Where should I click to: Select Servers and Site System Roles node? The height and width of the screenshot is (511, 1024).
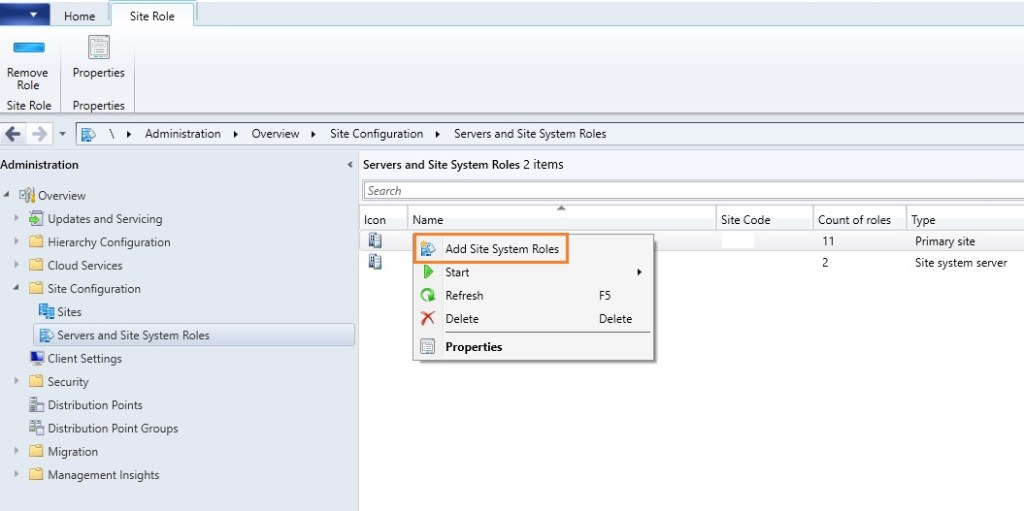pyautogui.click(x=193, y=335)
